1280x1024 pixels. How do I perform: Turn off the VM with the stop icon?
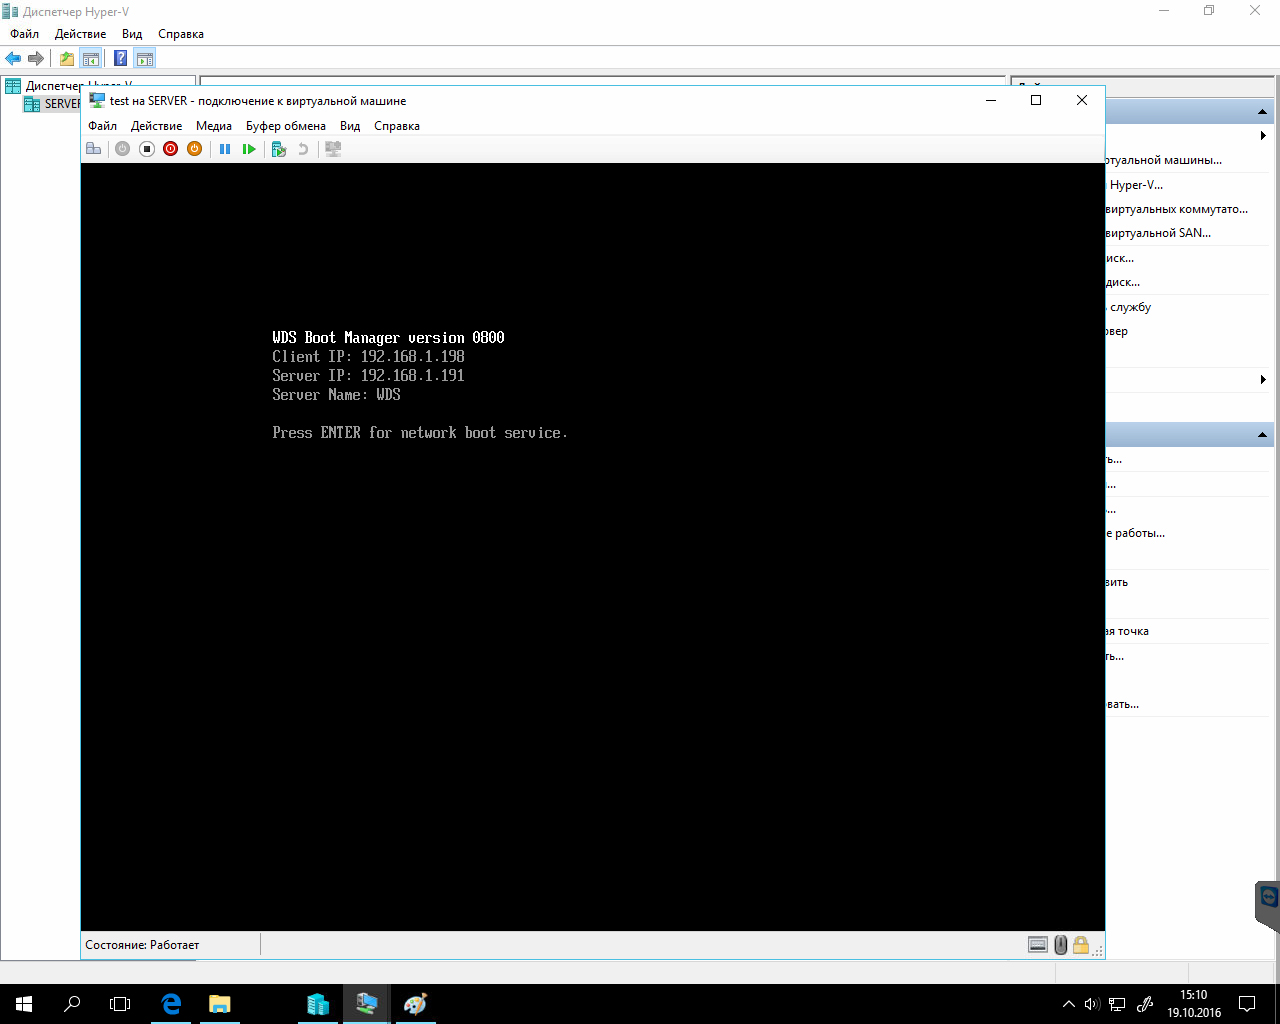click(x=146, y=149)
